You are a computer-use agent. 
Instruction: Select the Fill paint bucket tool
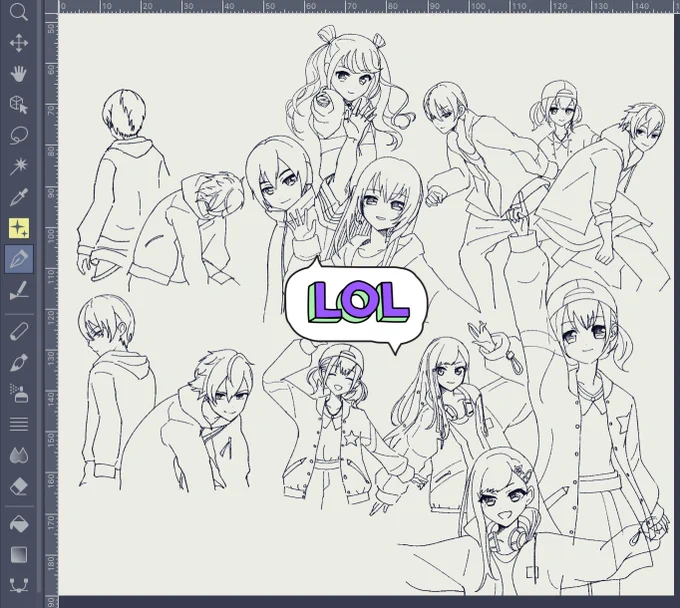point(19,524)
